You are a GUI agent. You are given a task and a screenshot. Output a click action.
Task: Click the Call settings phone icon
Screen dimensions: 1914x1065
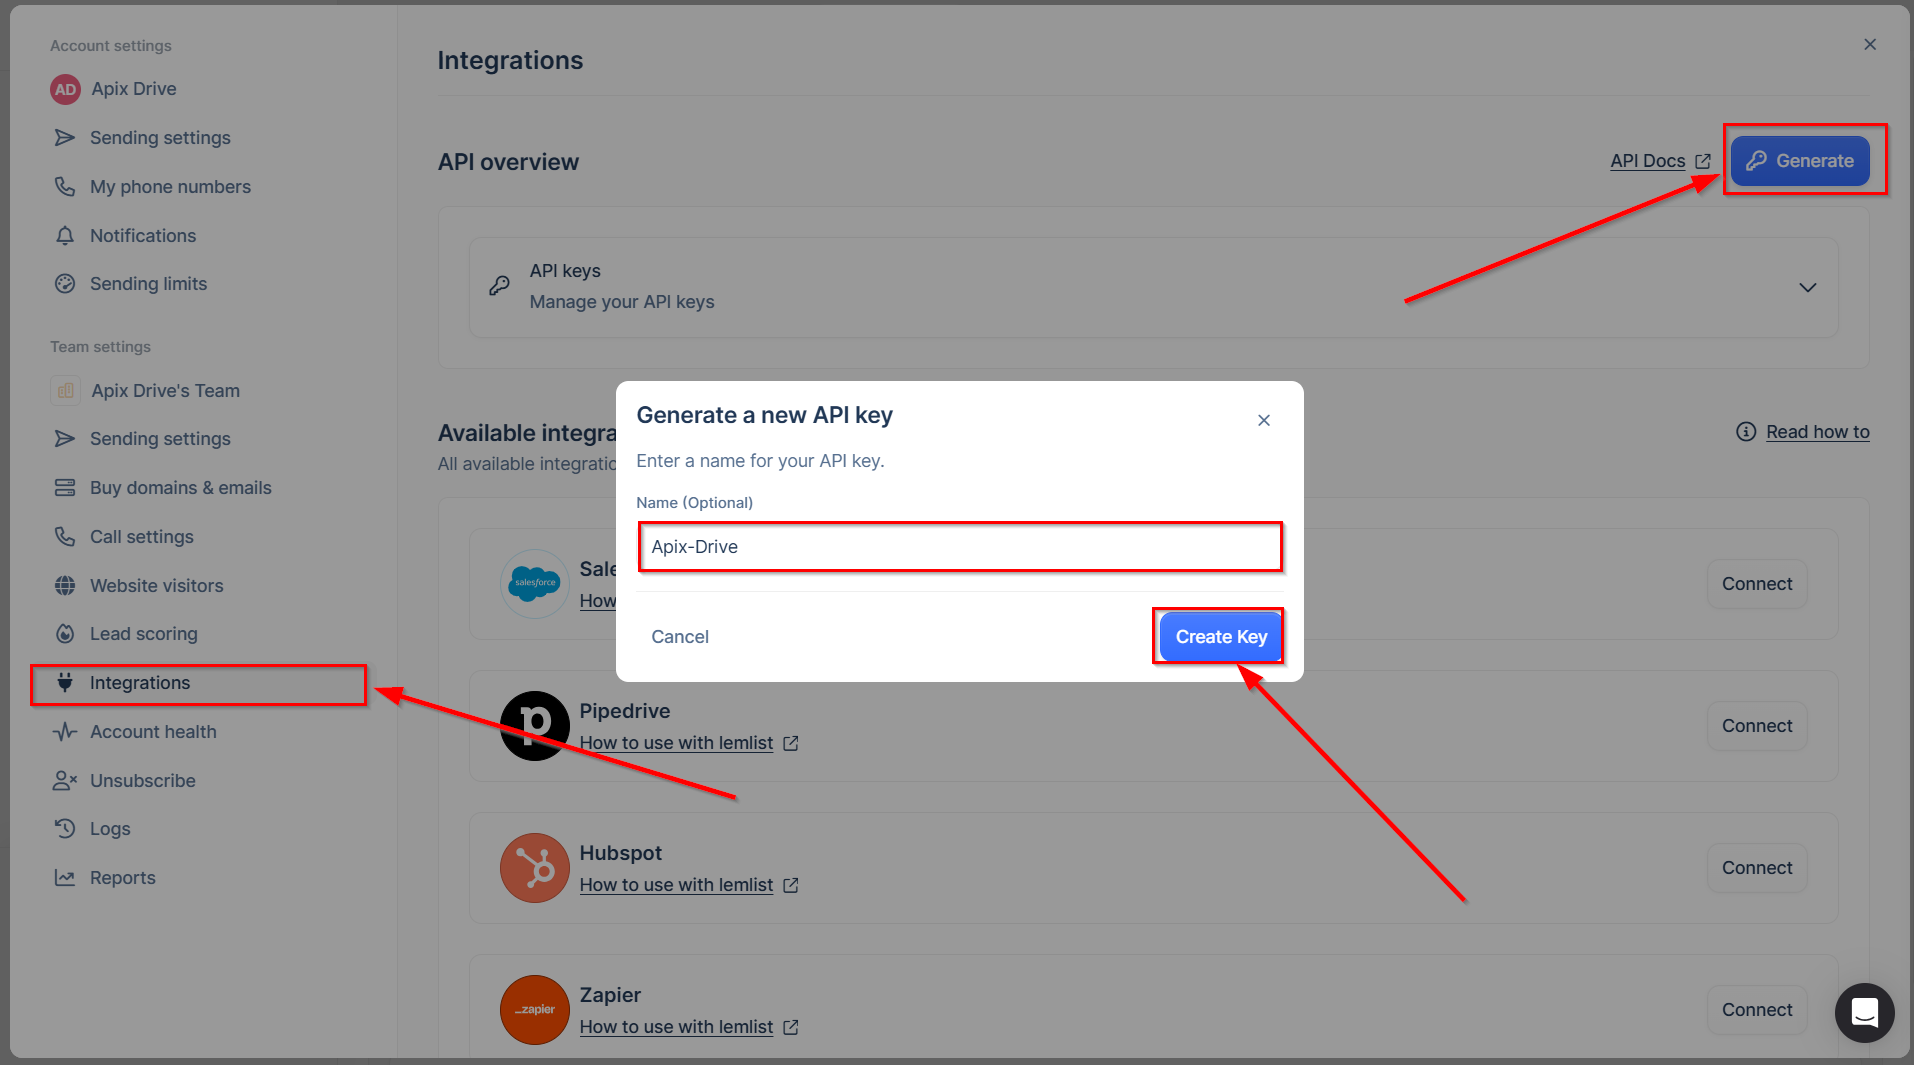[x=65, y=536]
